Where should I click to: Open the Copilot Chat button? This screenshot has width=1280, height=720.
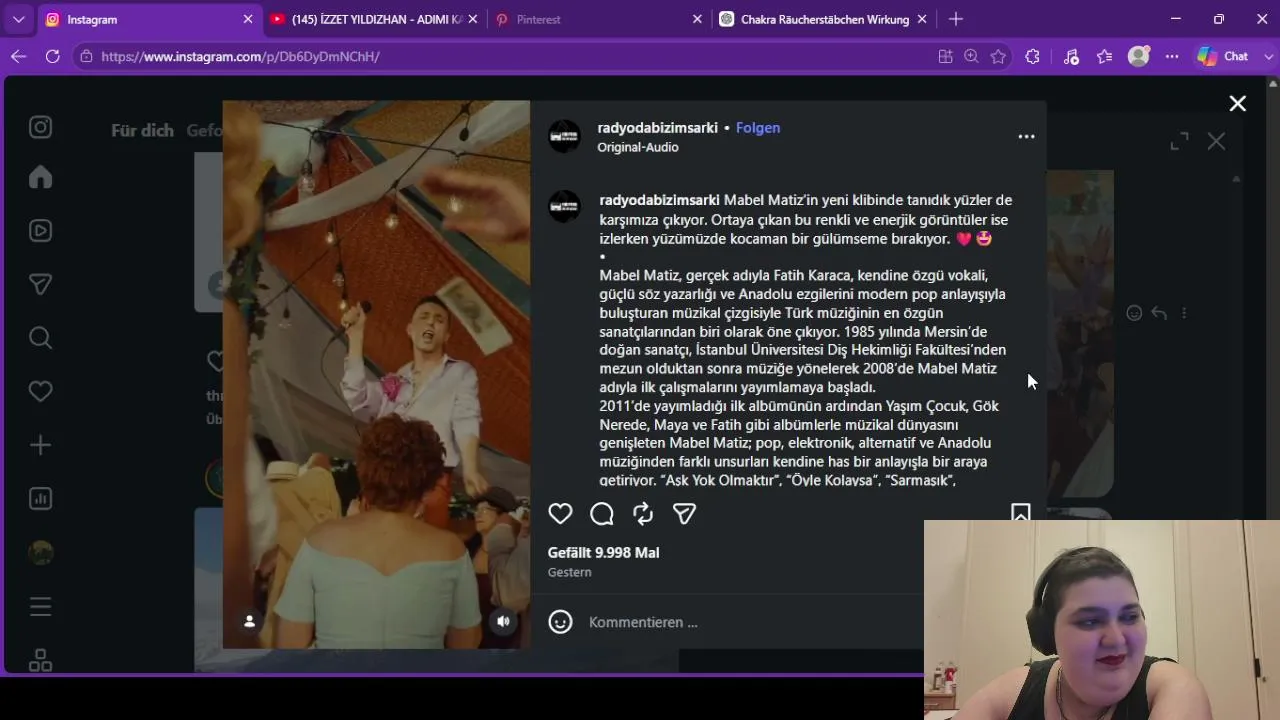tap(1223, 57)
